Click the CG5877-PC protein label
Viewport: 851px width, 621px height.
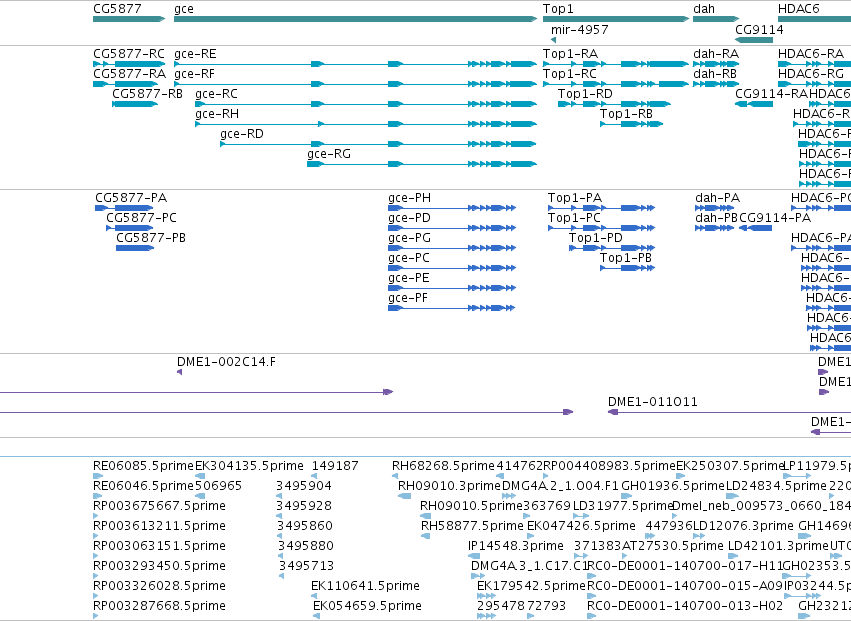coord(141,218)
